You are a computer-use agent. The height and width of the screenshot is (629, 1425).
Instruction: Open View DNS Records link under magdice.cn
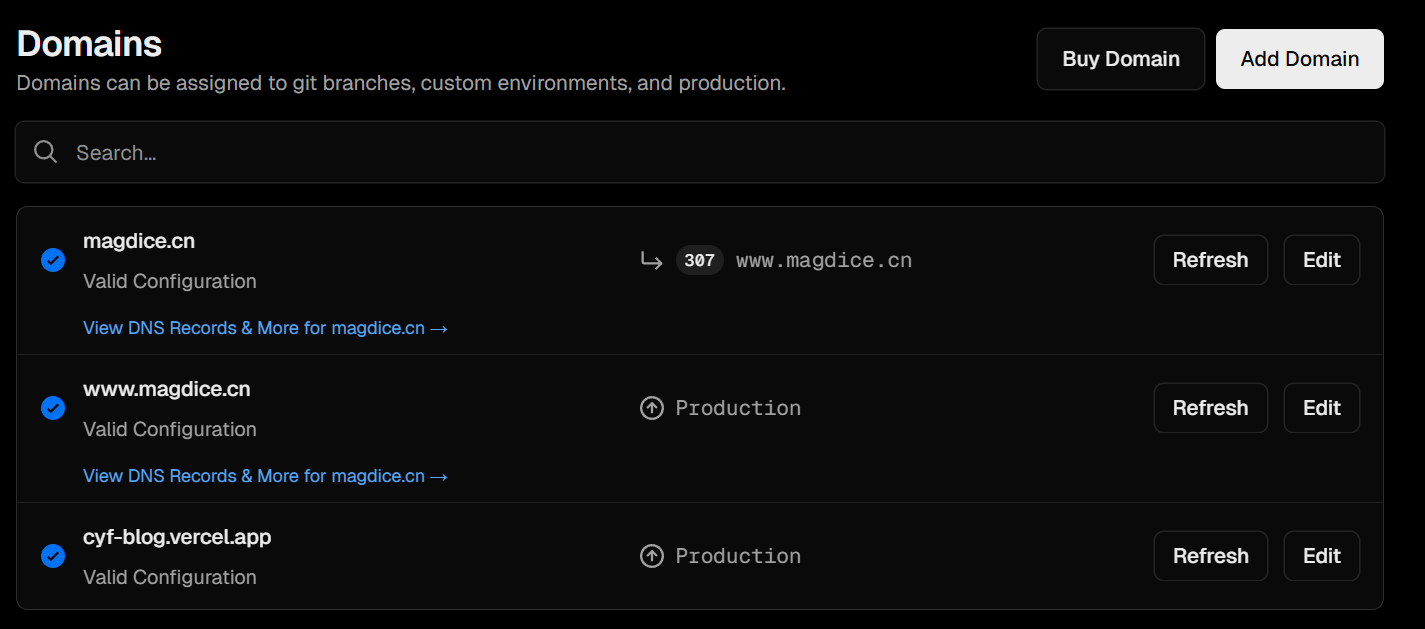coord(265,328)
